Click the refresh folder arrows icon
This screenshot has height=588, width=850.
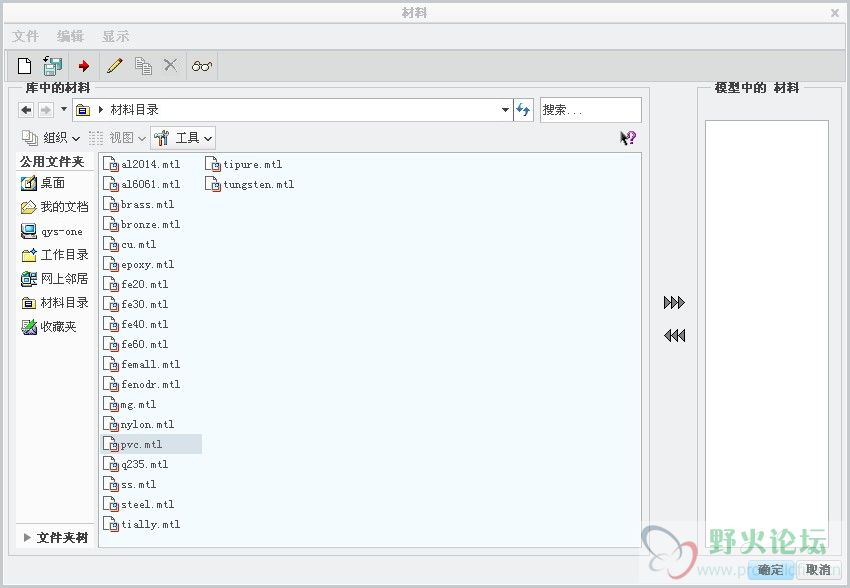click(523, 110)
